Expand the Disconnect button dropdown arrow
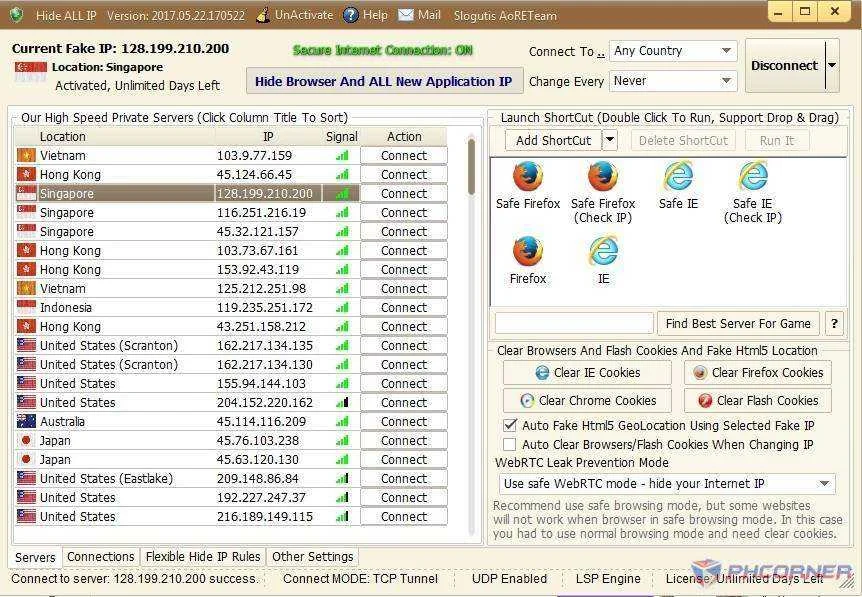 pyautogui.click(x=832, y=65)
